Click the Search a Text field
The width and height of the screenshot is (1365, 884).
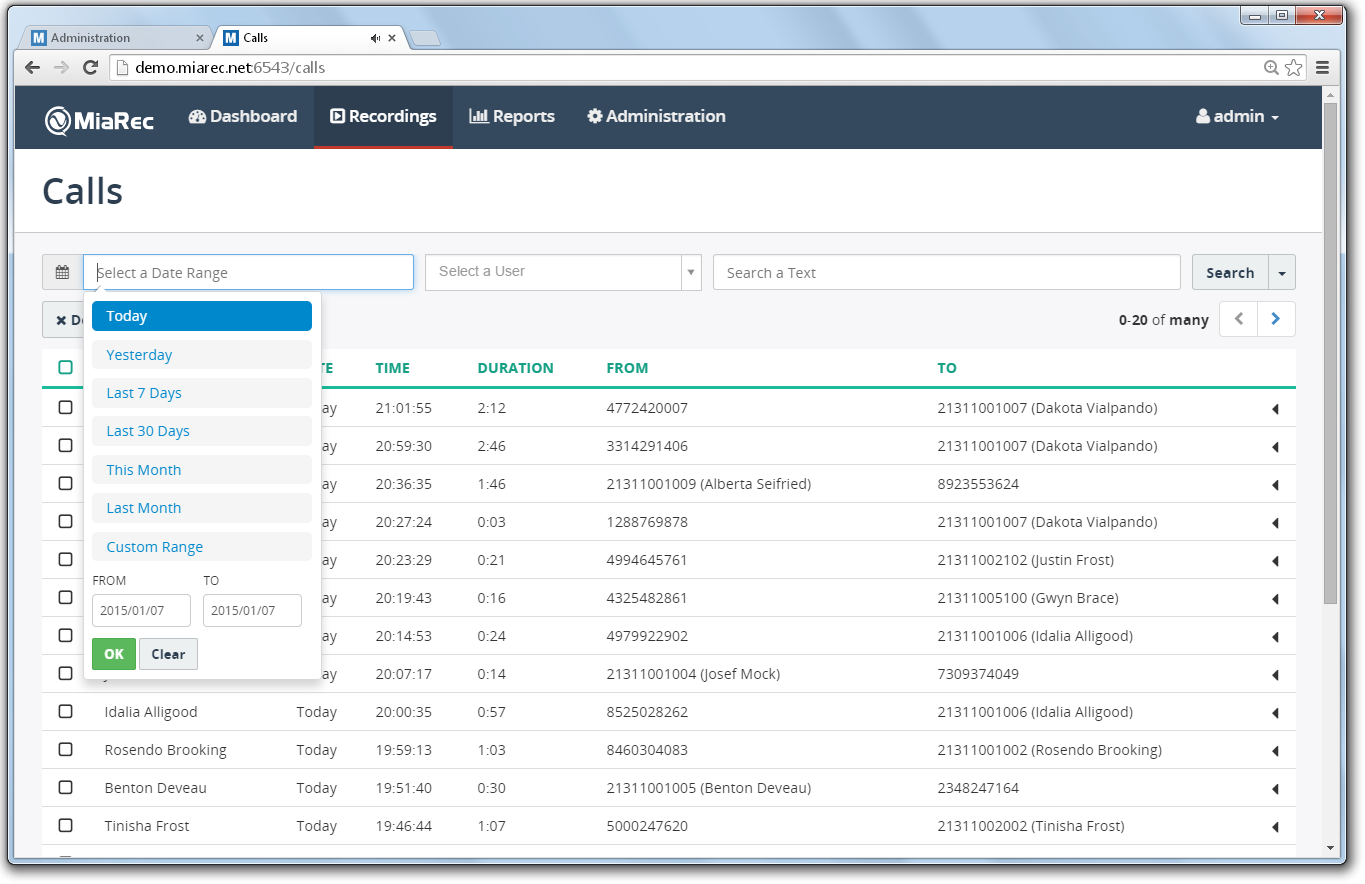(946, 273)
